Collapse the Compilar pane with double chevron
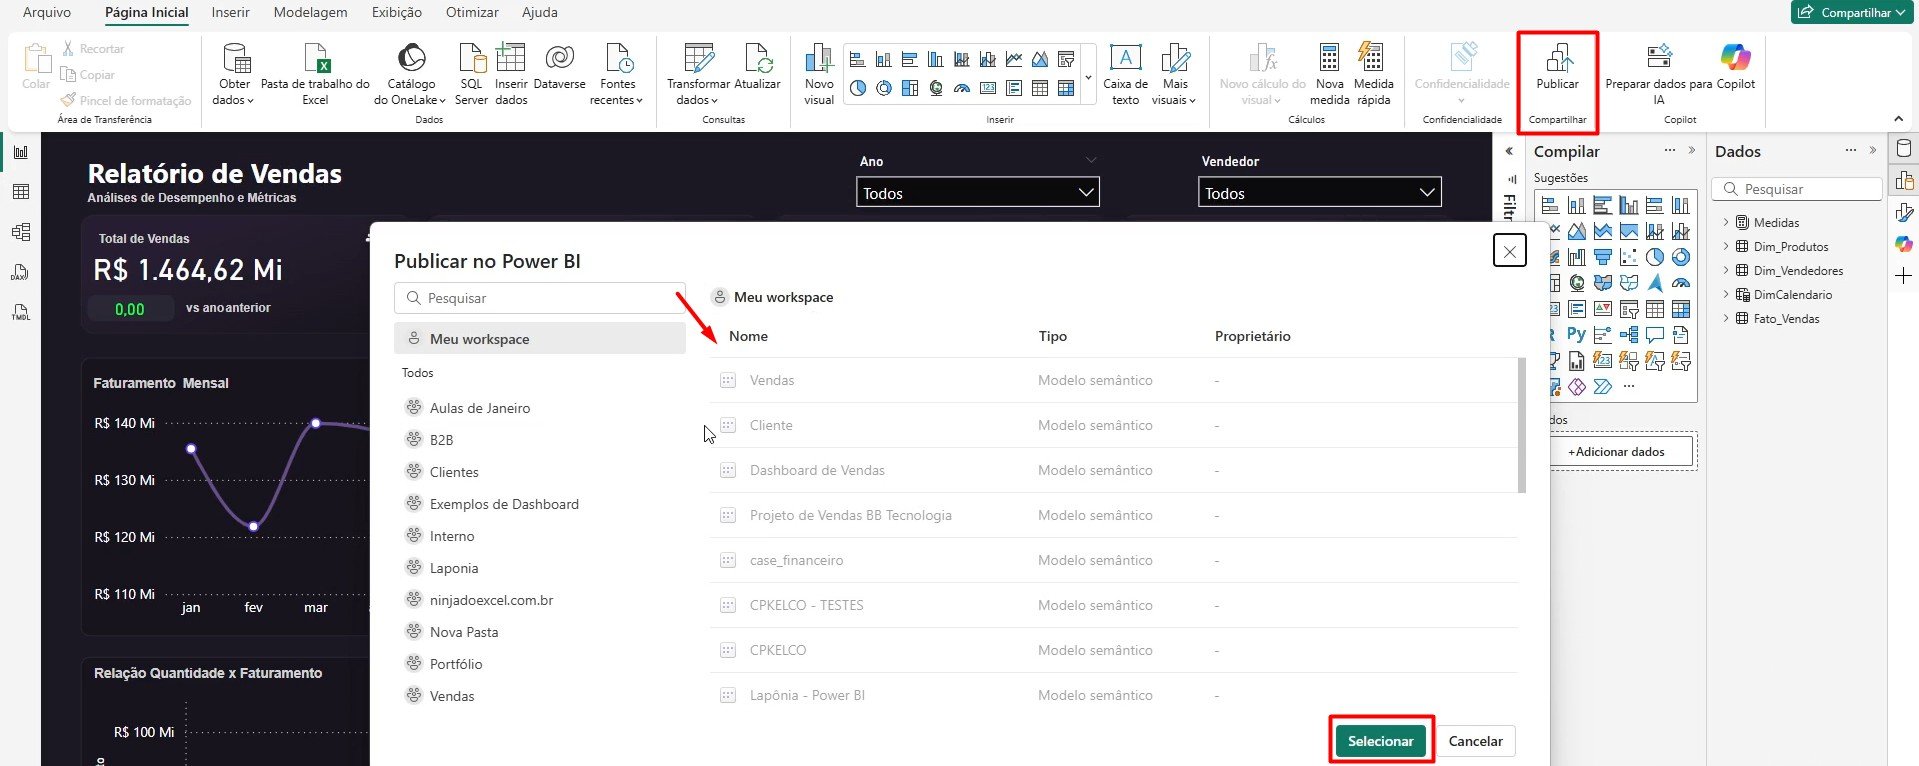Screen dimensions: 1919x766 pos(1691,151)
